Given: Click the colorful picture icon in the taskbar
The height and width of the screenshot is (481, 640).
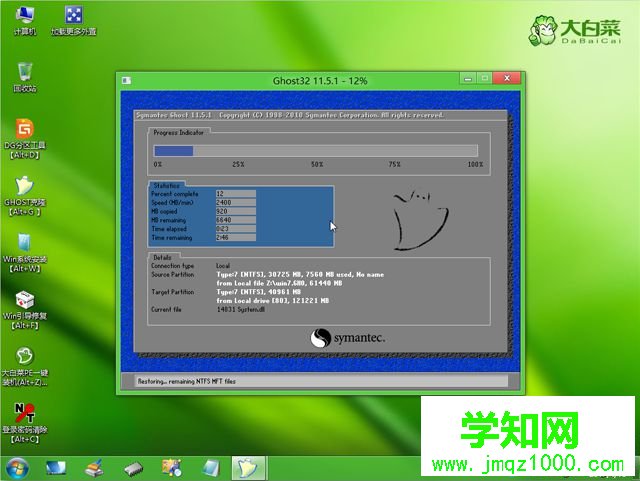Looking at the screenshot, I should (172, 468).
